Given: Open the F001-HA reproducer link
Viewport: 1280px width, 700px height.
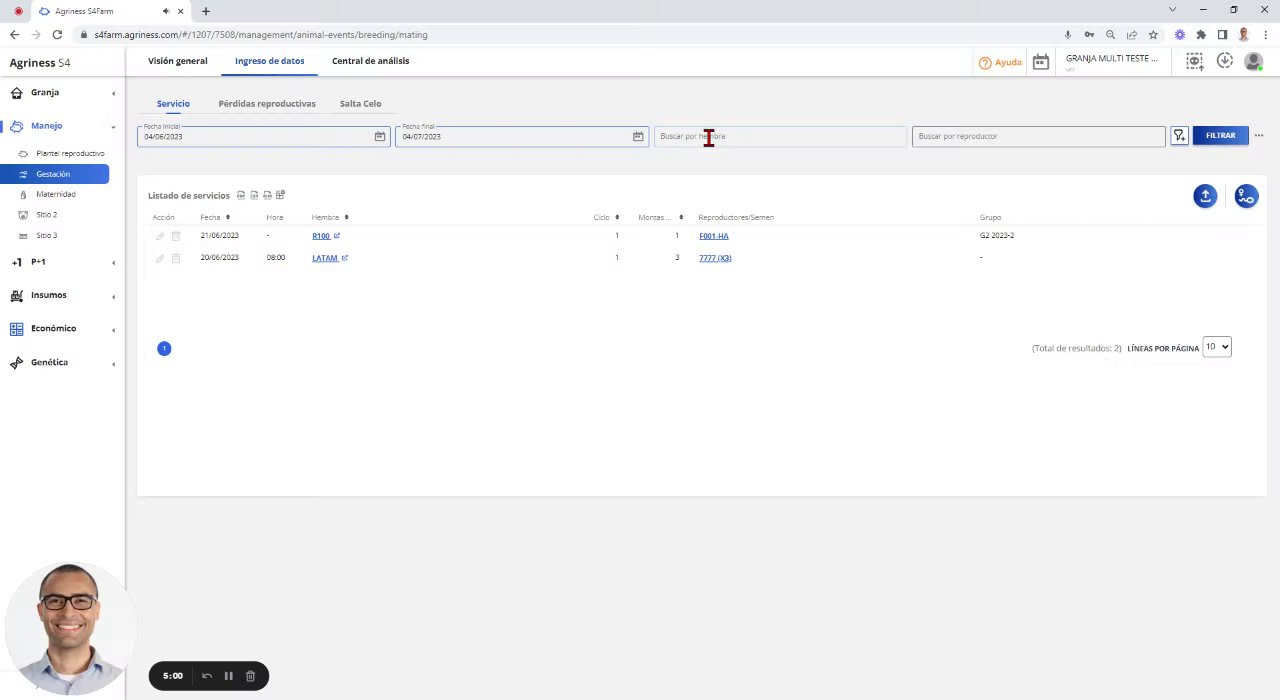Looking at the screenshot, I should pos(714,236).
